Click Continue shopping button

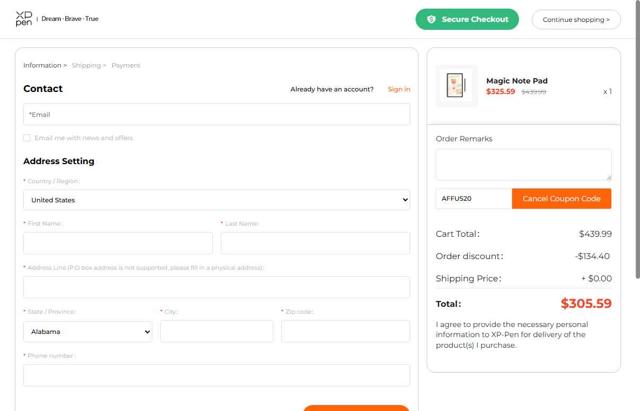pyautogui.click(x=576, y=20)
